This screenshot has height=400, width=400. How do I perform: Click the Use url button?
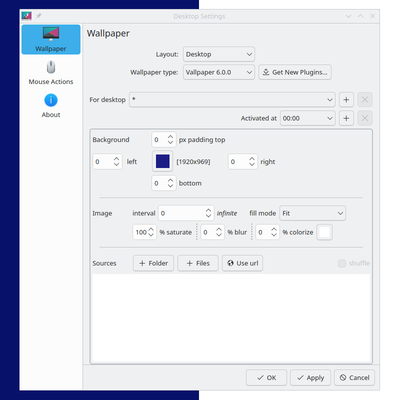tap(243, 263)
